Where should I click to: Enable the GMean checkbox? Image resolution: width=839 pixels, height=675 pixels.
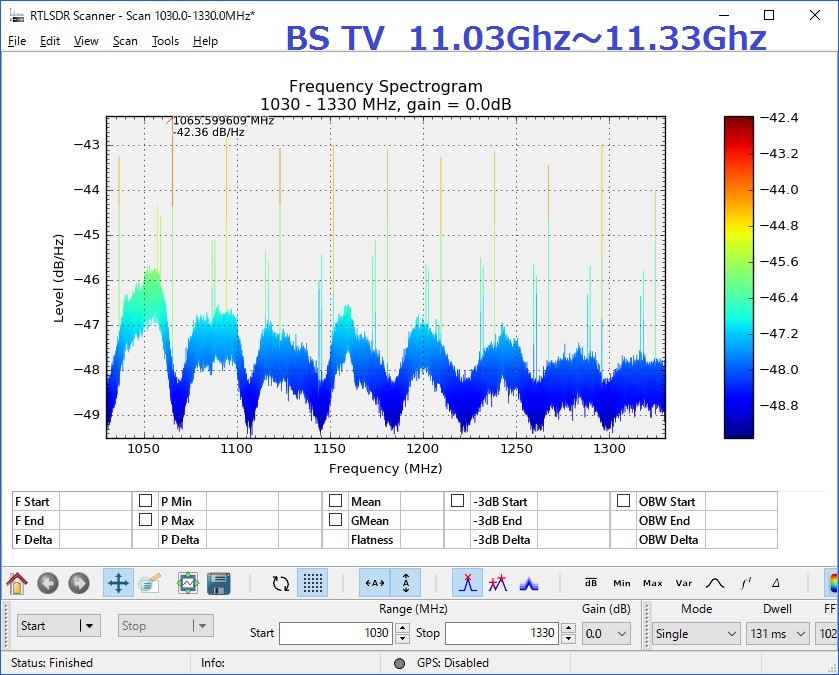(335, 519)
